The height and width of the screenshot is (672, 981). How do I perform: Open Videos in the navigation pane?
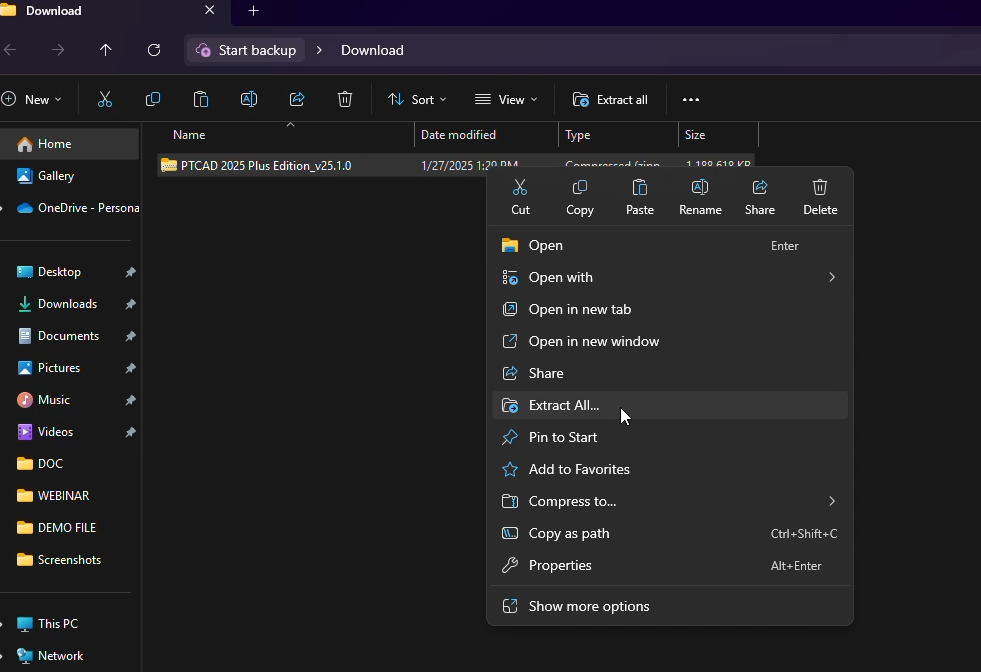coord(69,432)
